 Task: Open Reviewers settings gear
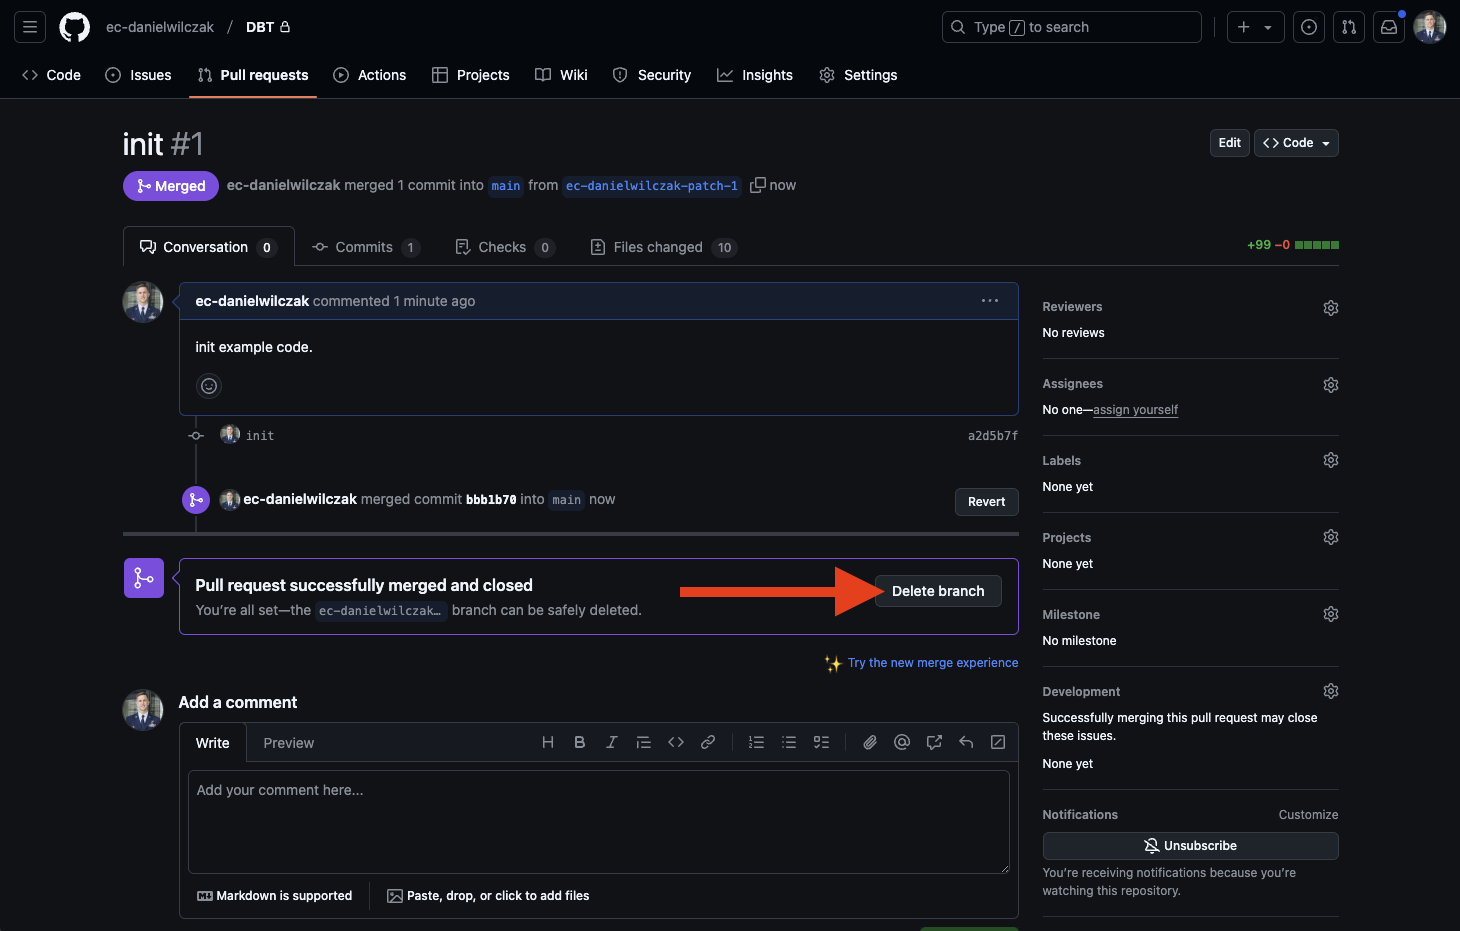[x=1330, y=308]
